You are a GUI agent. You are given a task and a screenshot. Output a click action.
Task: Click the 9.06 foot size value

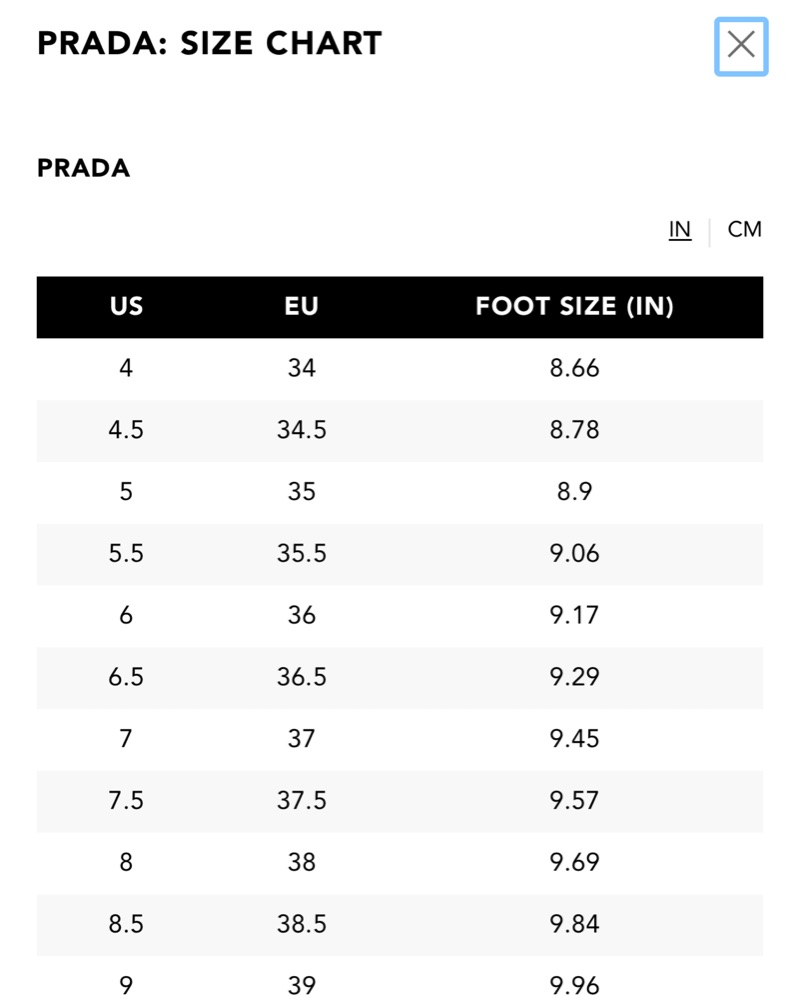click(x=574, y=553)
